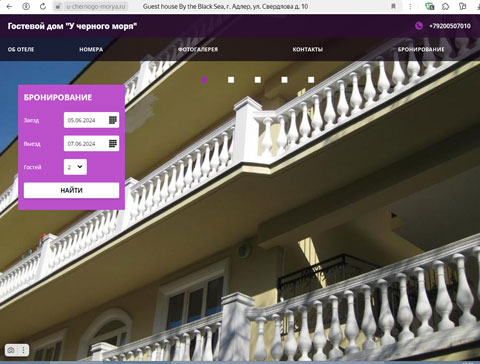Screen dimensions: 480x364
Task: Open the calendar icon for Выезд date
Action: tap(113, 143)
